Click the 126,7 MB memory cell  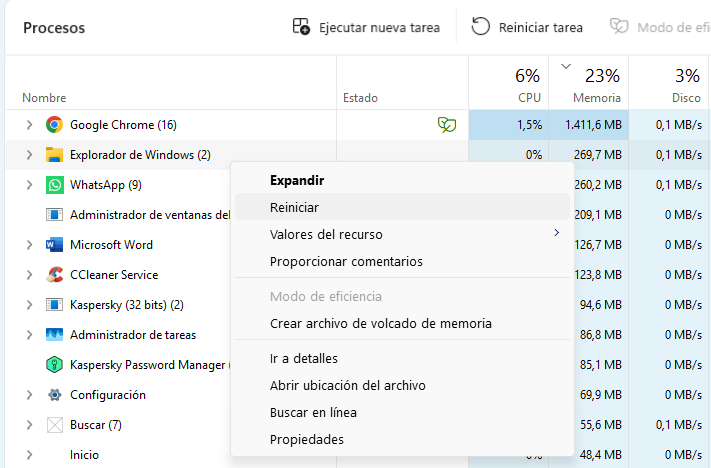[x=597, y=245]
